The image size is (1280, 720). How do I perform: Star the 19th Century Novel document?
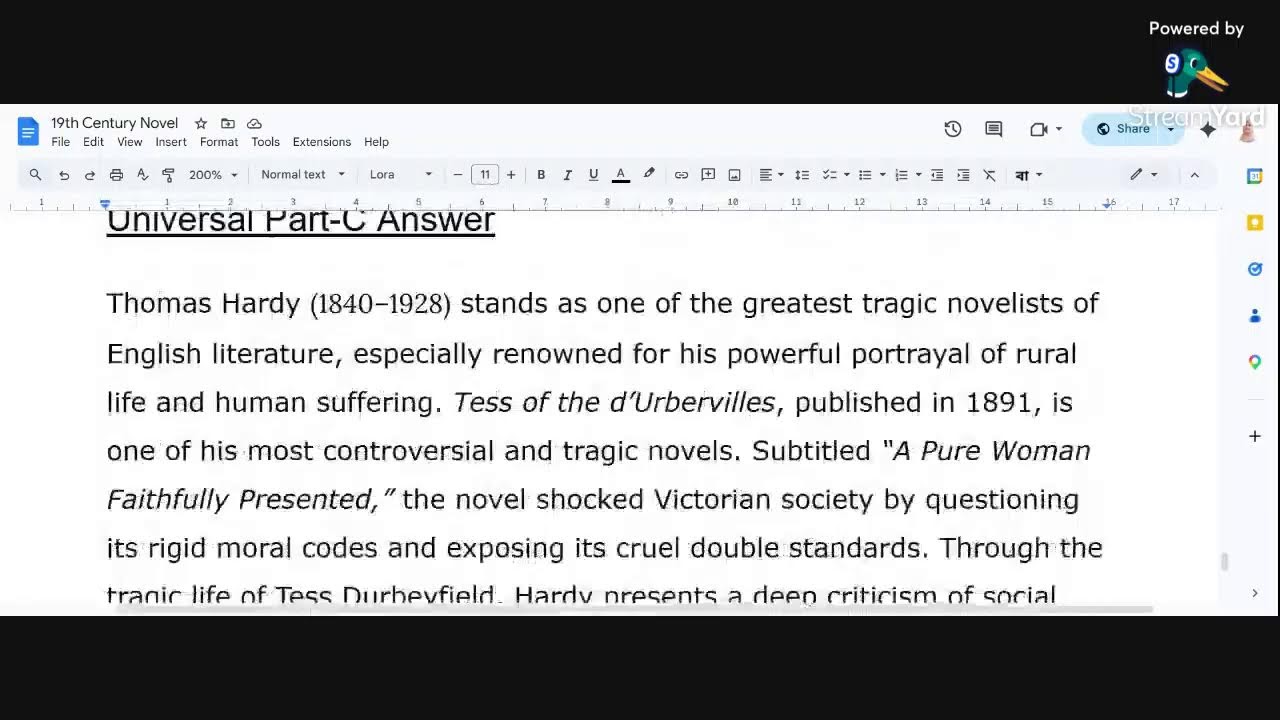[x=201, y=123]
